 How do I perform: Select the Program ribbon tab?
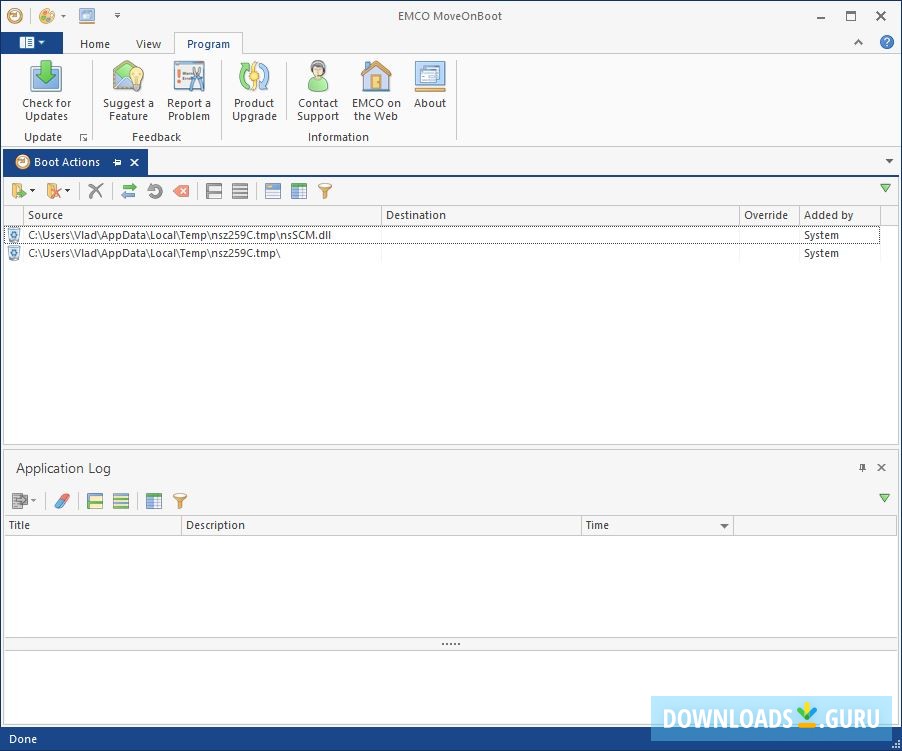208,44
